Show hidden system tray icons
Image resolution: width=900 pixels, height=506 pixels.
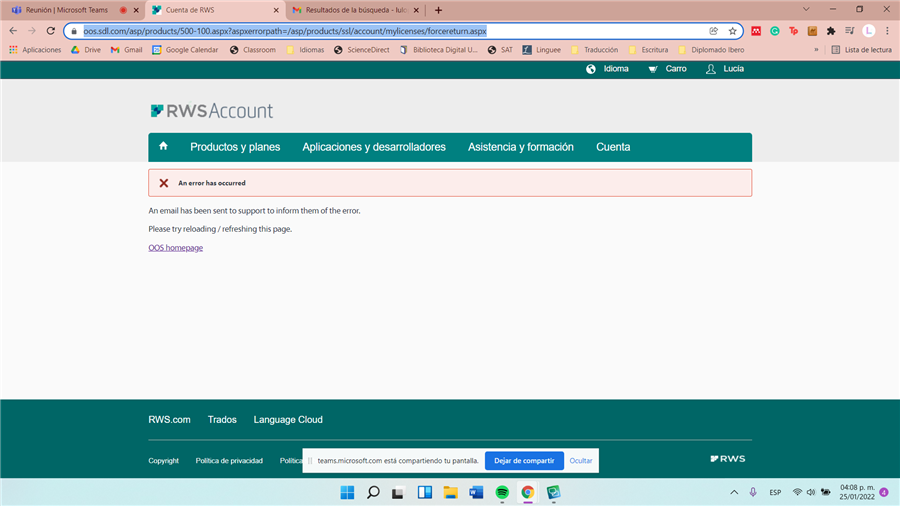point(734,492)
